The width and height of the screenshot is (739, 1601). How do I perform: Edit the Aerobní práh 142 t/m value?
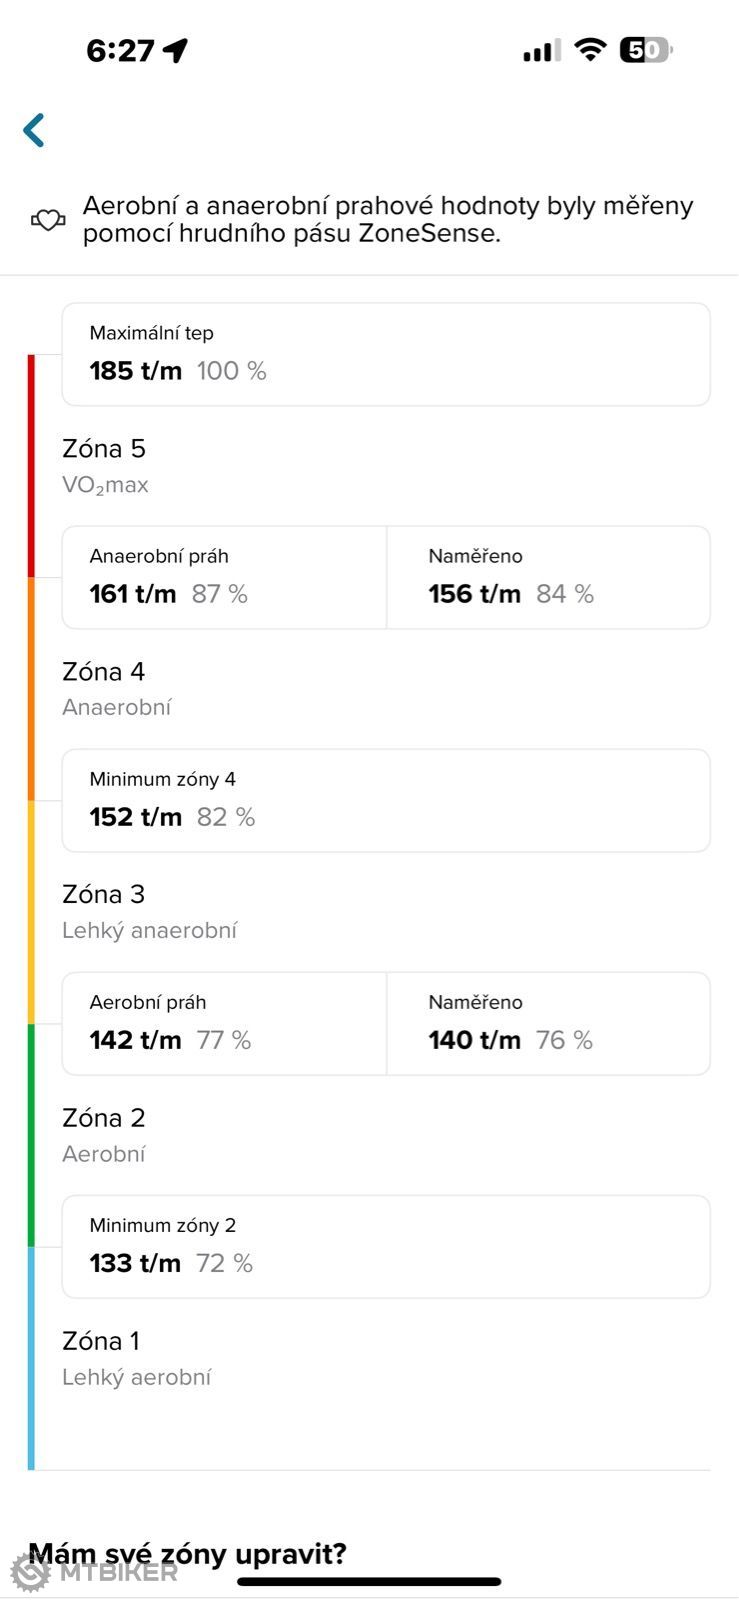[x=225, y=1024]
